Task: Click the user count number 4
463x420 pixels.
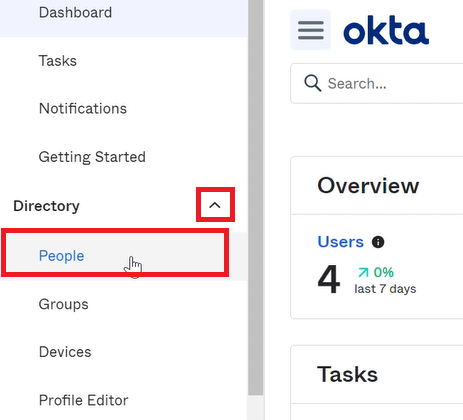Action: pos(329,279)
